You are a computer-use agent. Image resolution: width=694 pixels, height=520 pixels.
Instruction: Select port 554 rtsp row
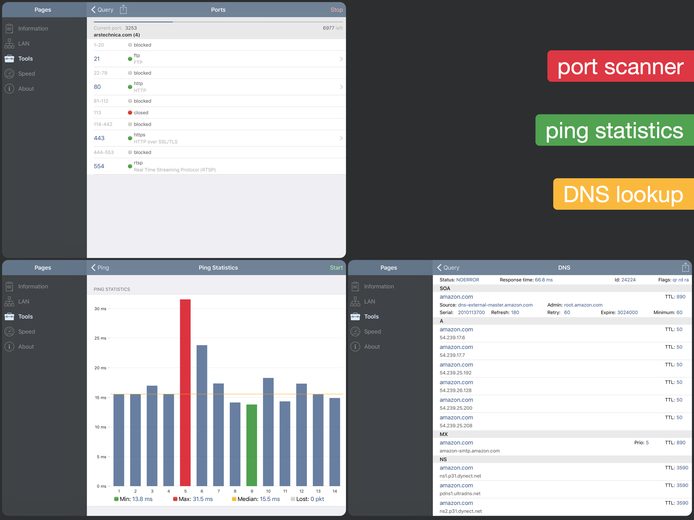tap(216, 166)
